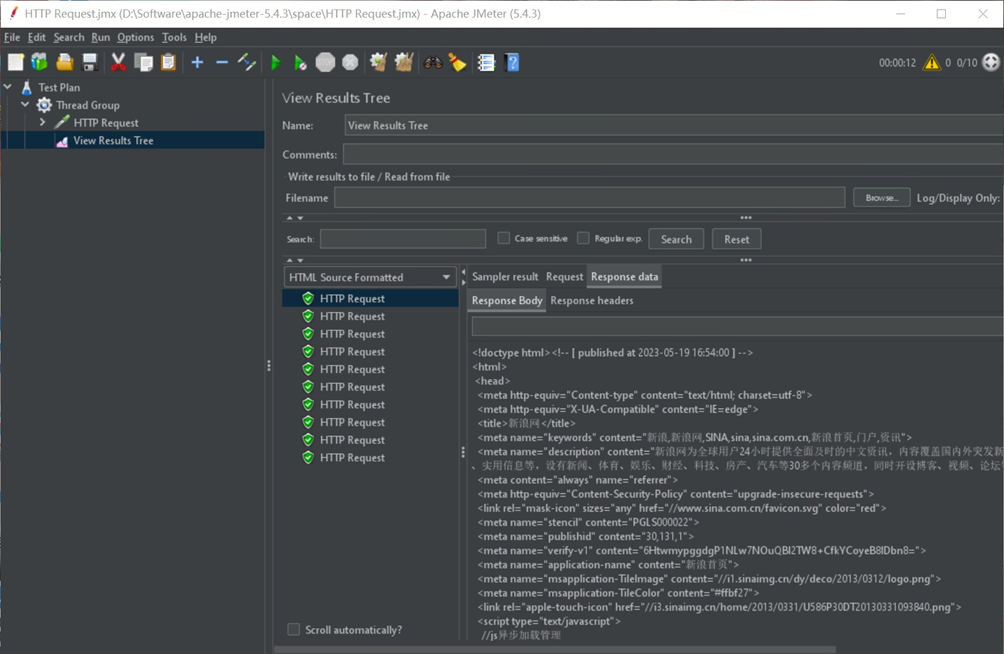This screenshot has height=654, width=1004.
Task: Switch to the Response headers tab
Action: tap(592, 300)
